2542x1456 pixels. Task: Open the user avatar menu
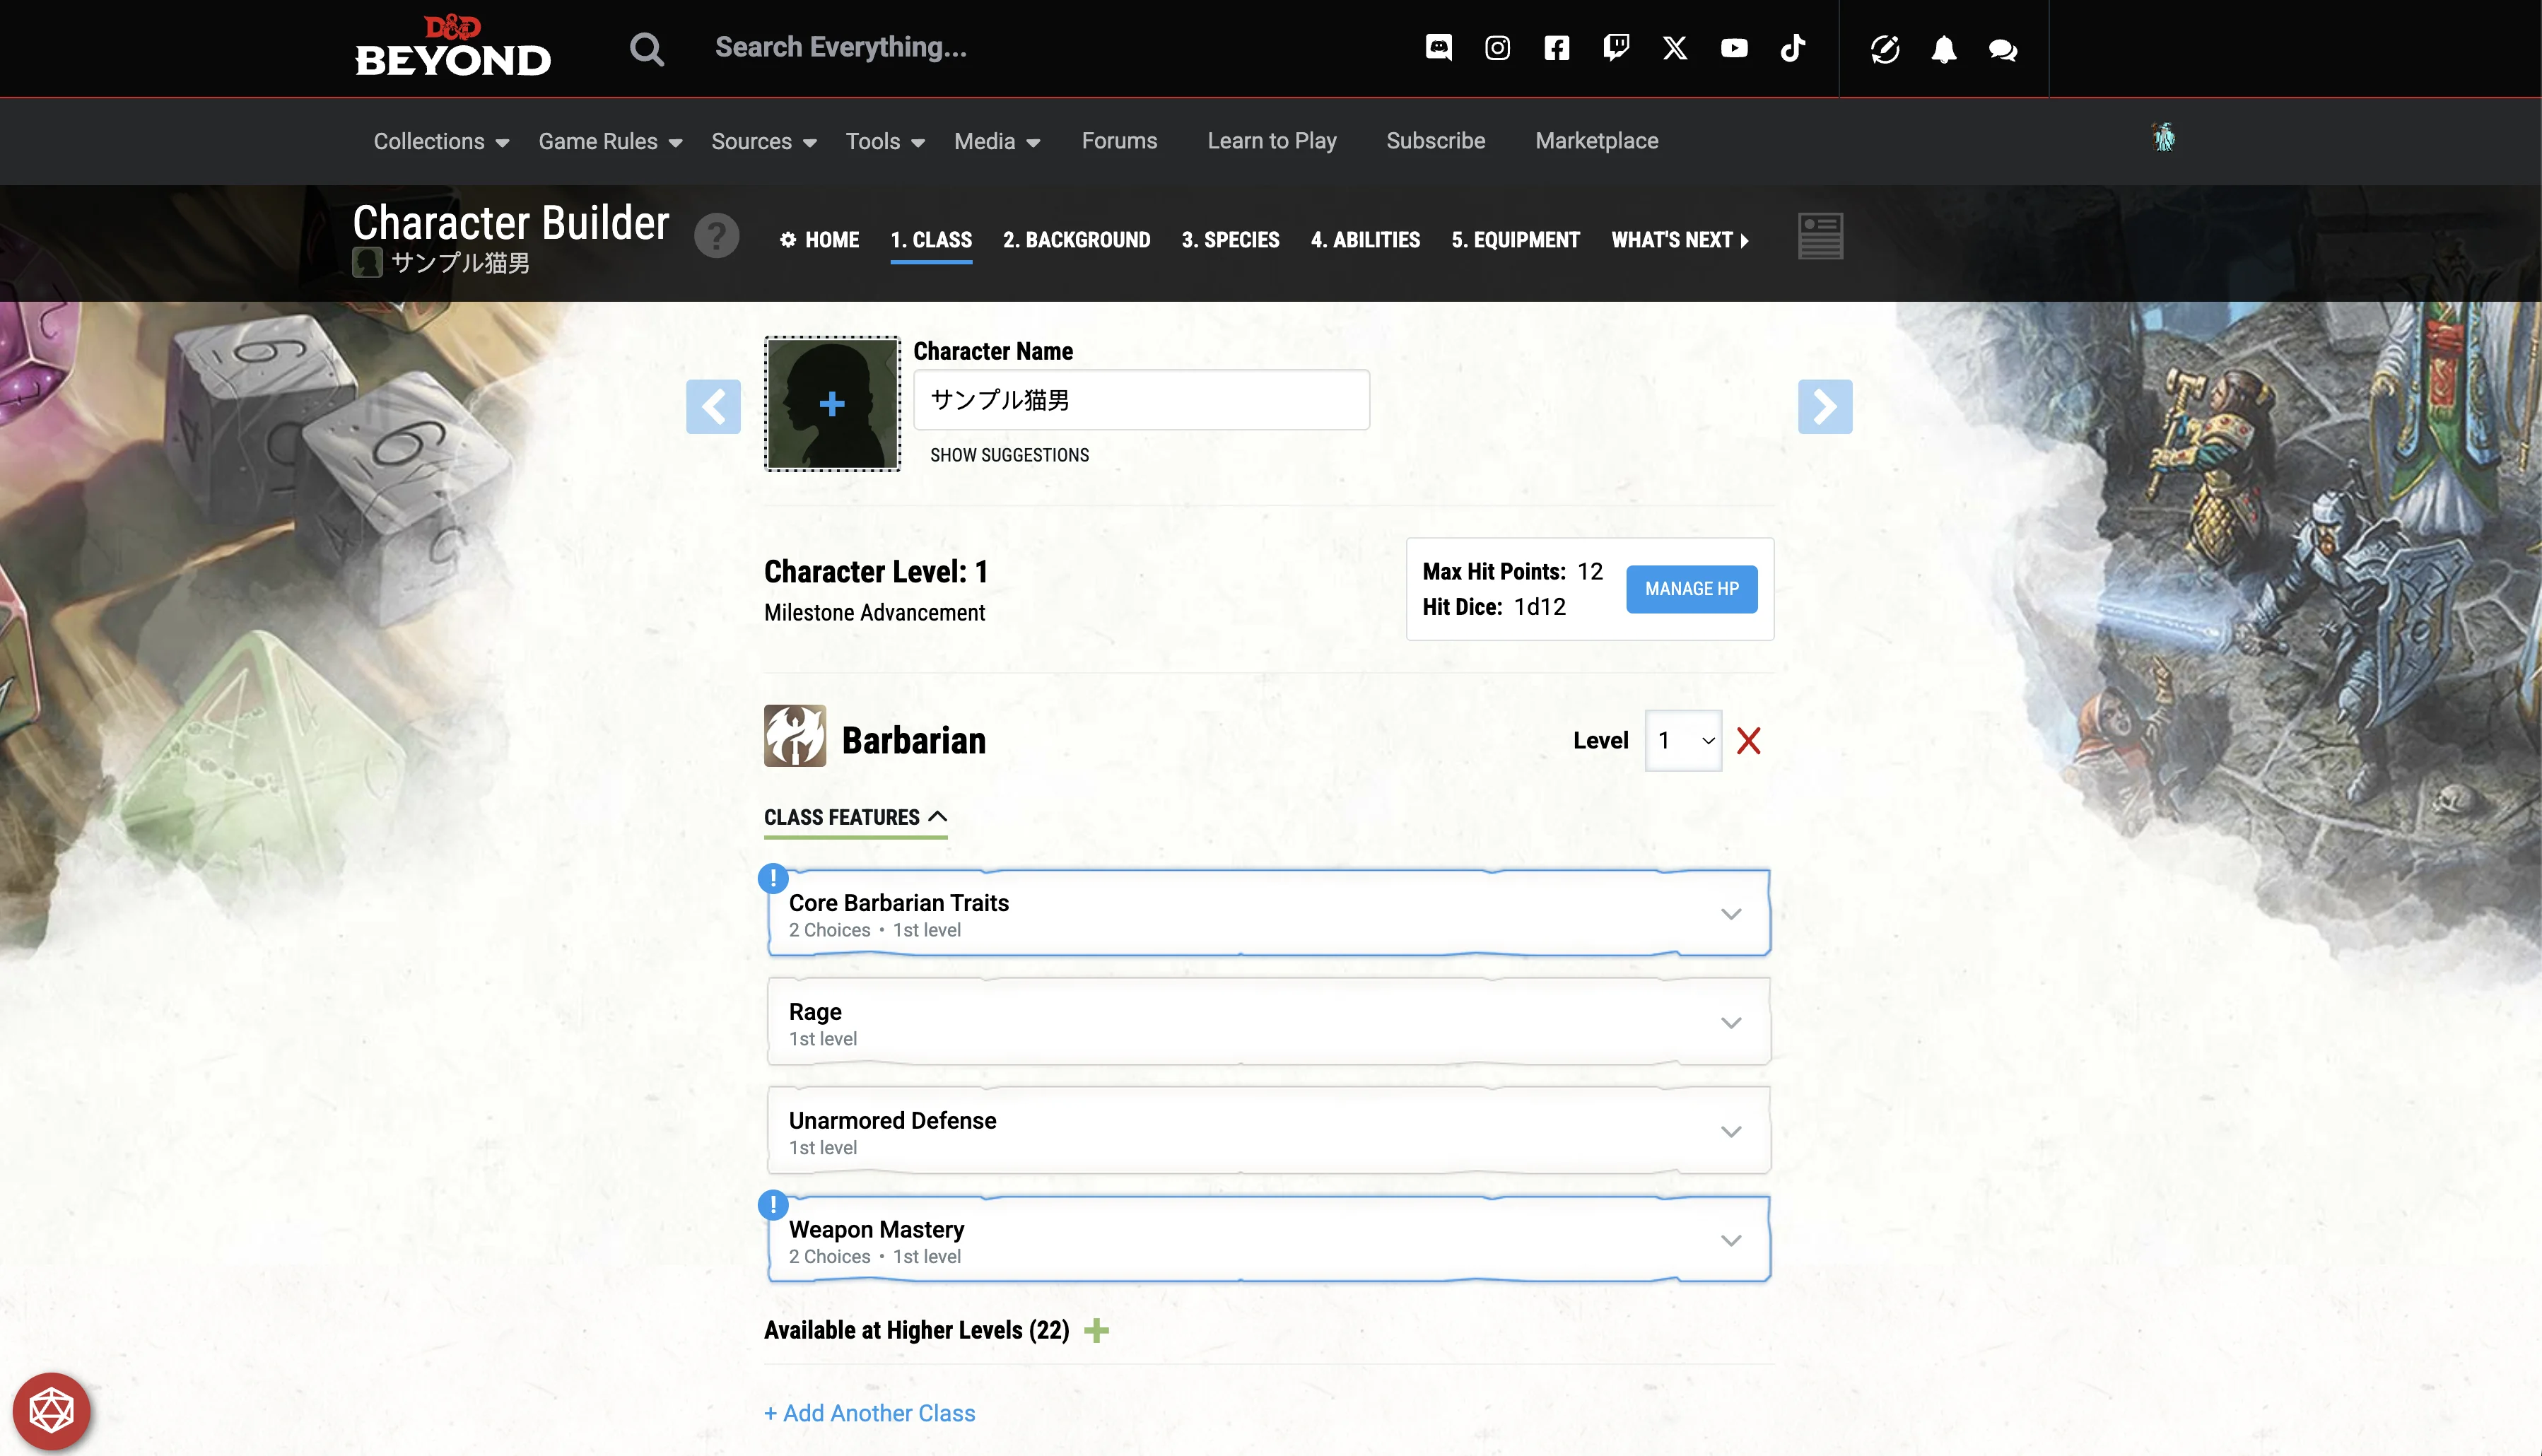(2164, 137)
